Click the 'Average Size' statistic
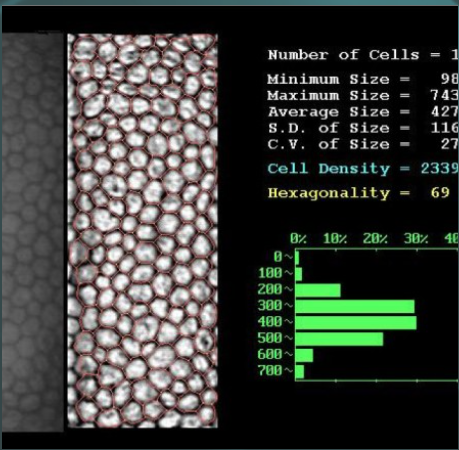This screenshot has height=450, width=459. 363,112
